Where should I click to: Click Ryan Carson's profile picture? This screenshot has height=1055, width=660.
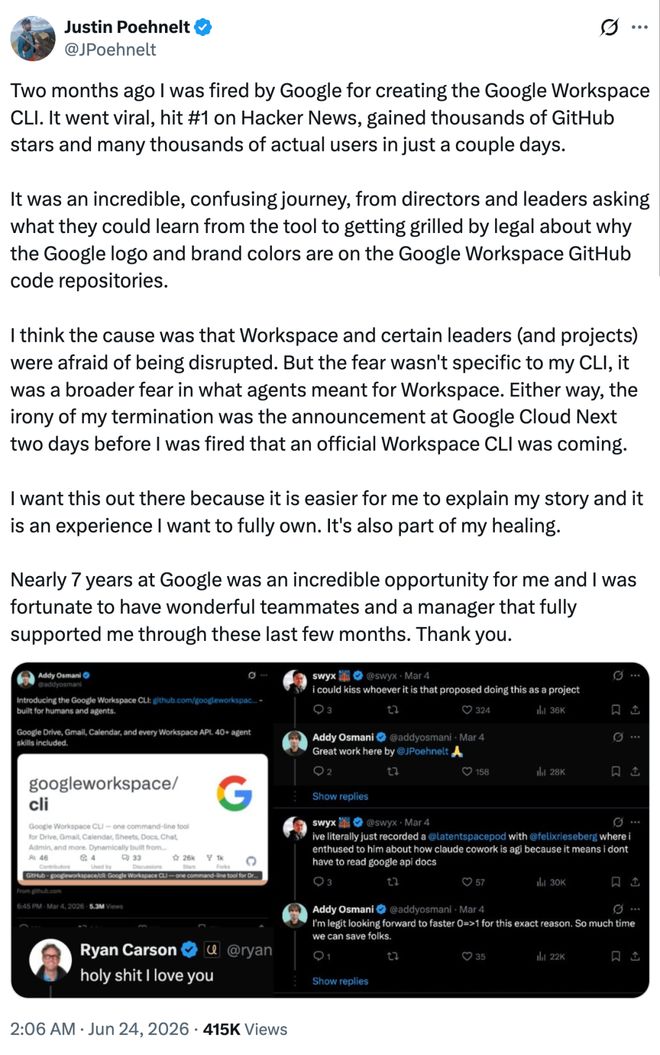(x=50, y=960)
